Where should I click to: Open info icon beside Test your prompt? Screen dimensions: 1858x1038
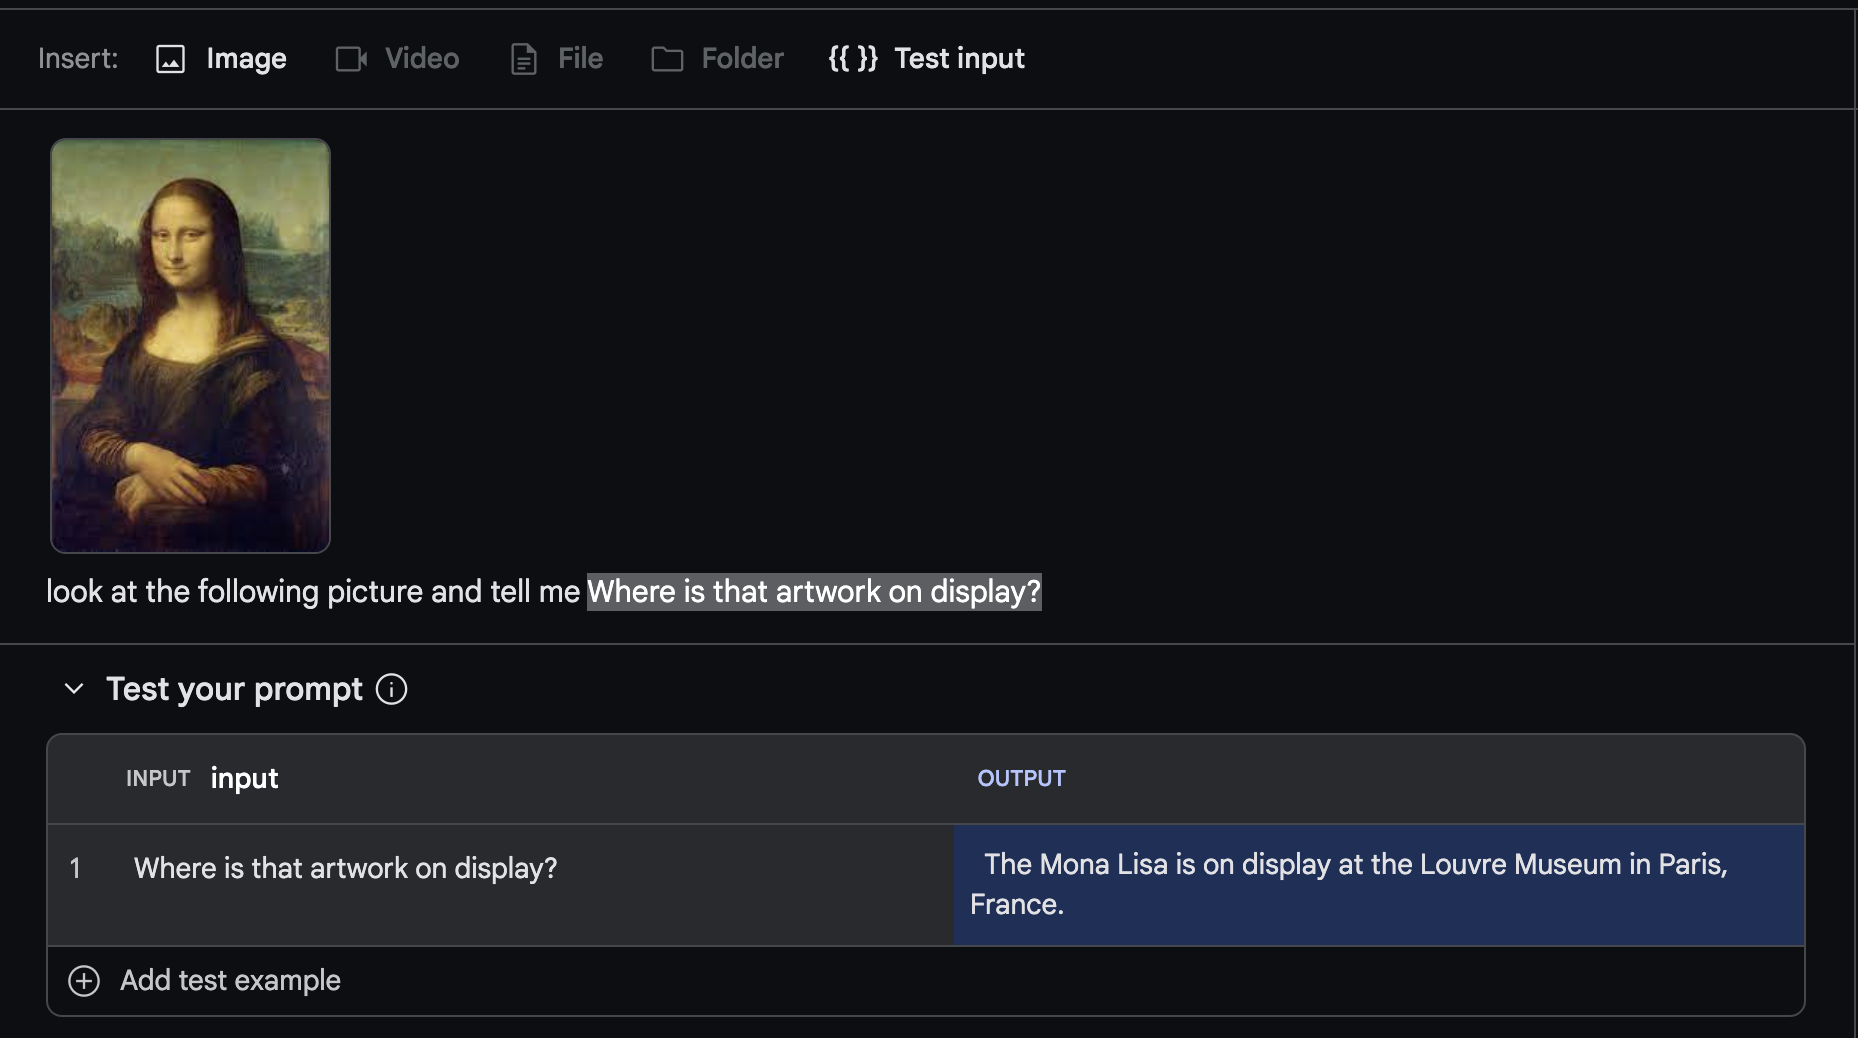(391, 689)
